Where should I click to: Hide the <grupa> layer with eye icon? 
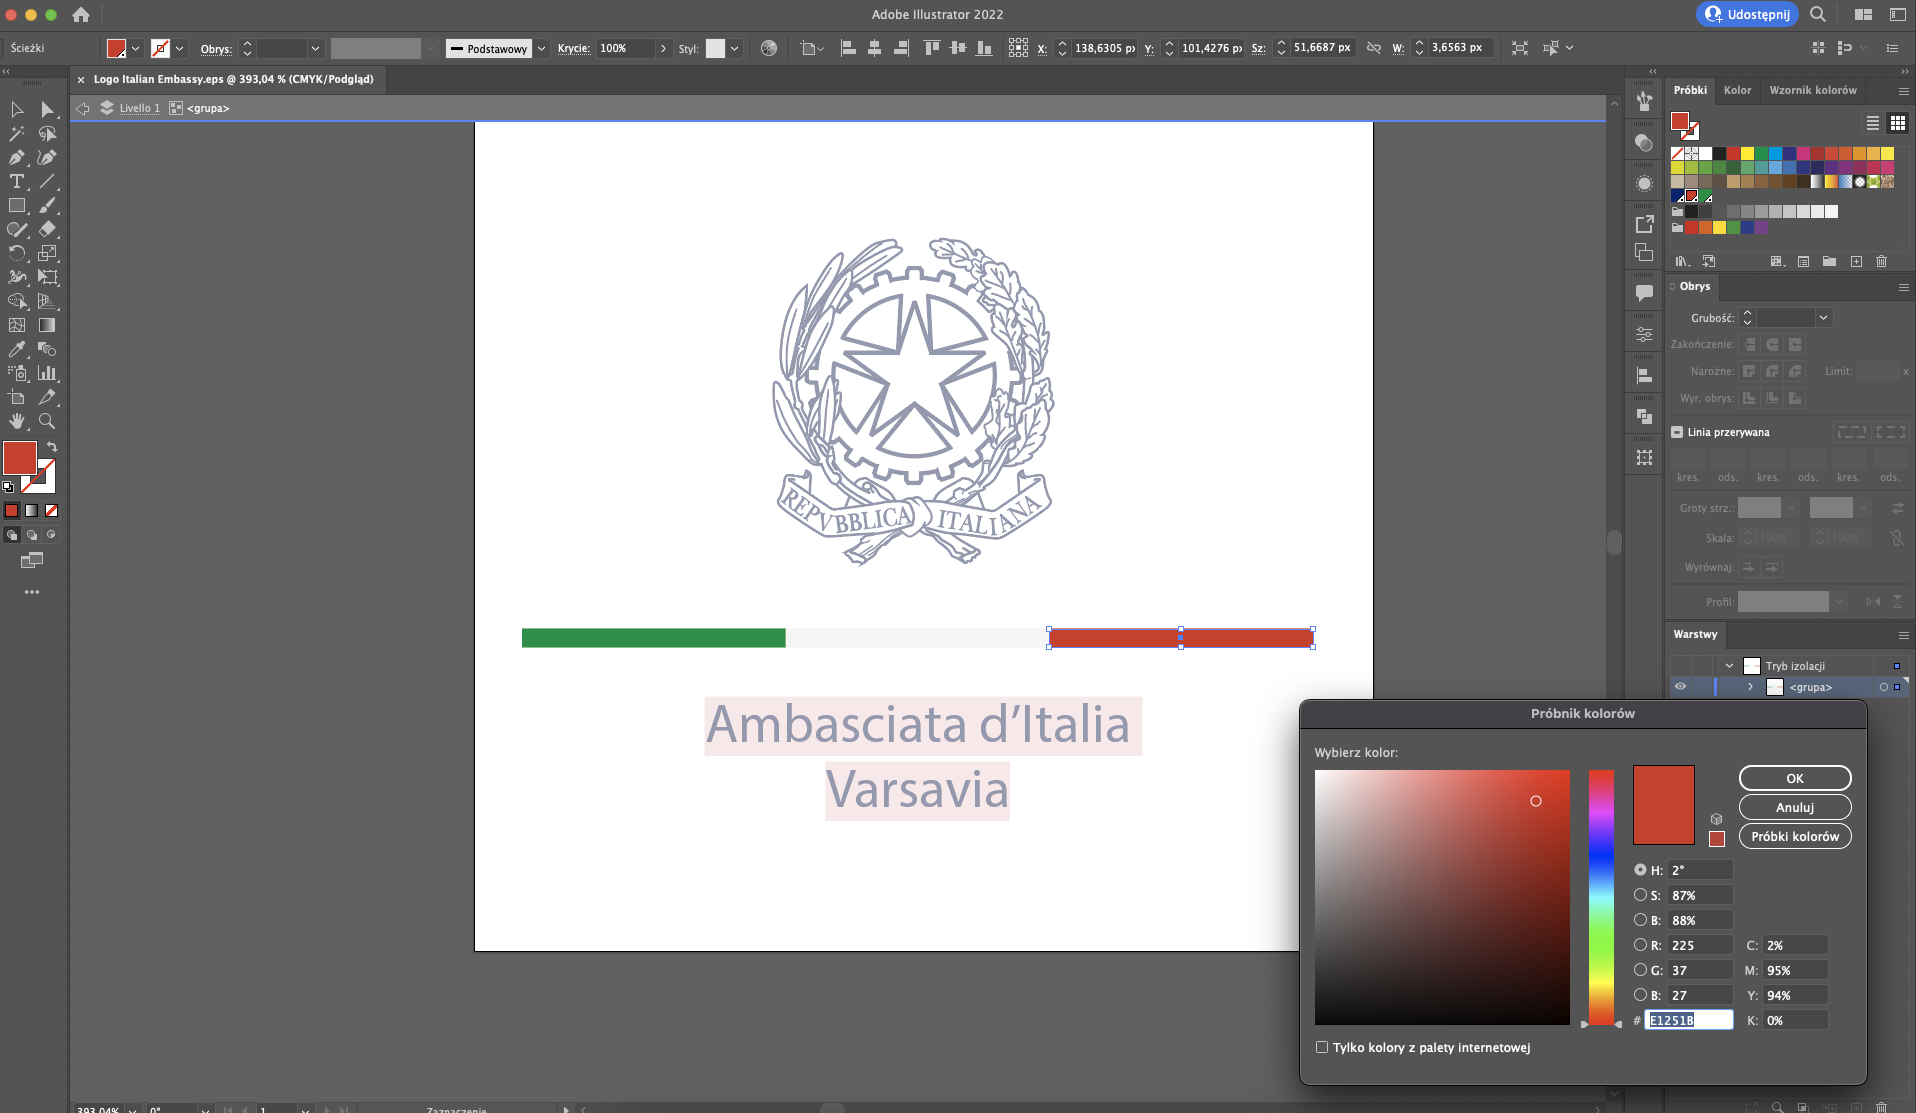pos(1680,687)
